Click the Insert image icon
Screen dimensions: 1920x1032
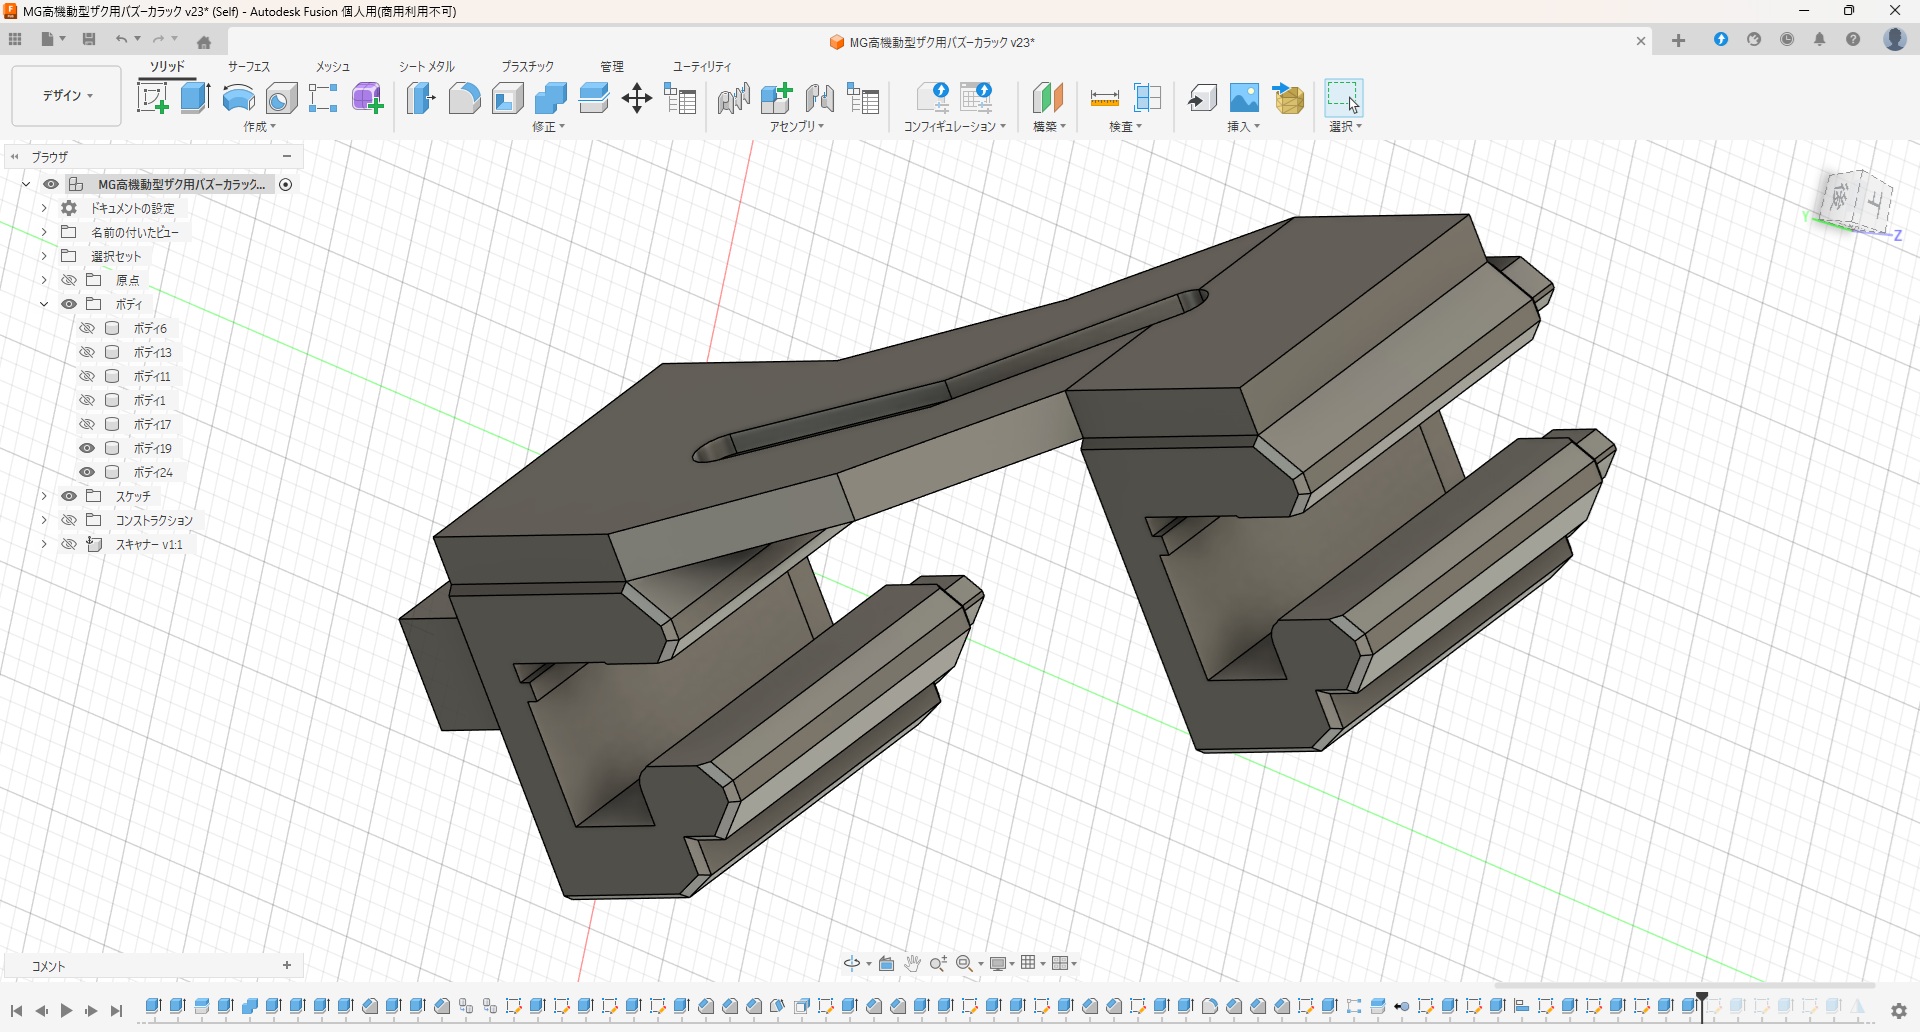coord(1244,98)
